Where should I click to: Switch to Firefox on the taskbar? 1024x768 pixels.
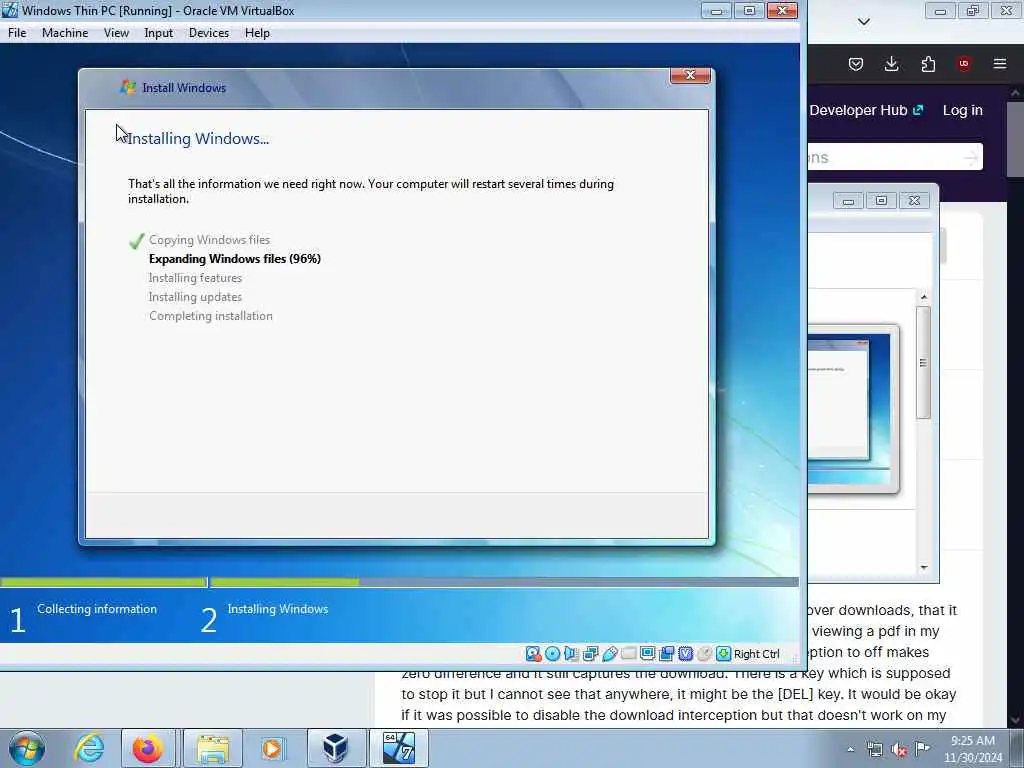pos(148,748)
